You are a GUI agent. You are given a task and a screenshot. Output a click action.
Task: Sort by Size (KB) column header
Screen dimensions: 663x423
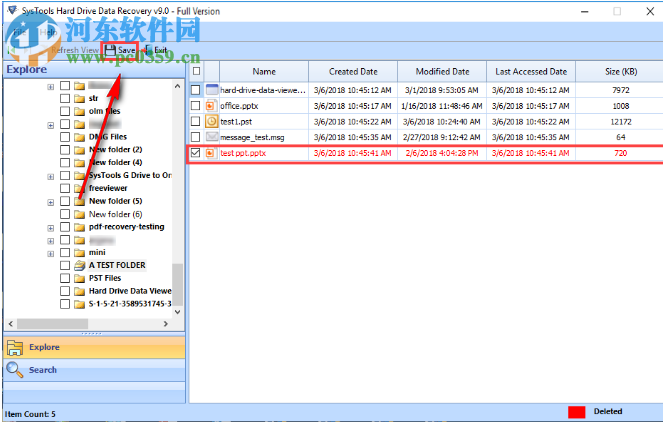tap(620, 71)
